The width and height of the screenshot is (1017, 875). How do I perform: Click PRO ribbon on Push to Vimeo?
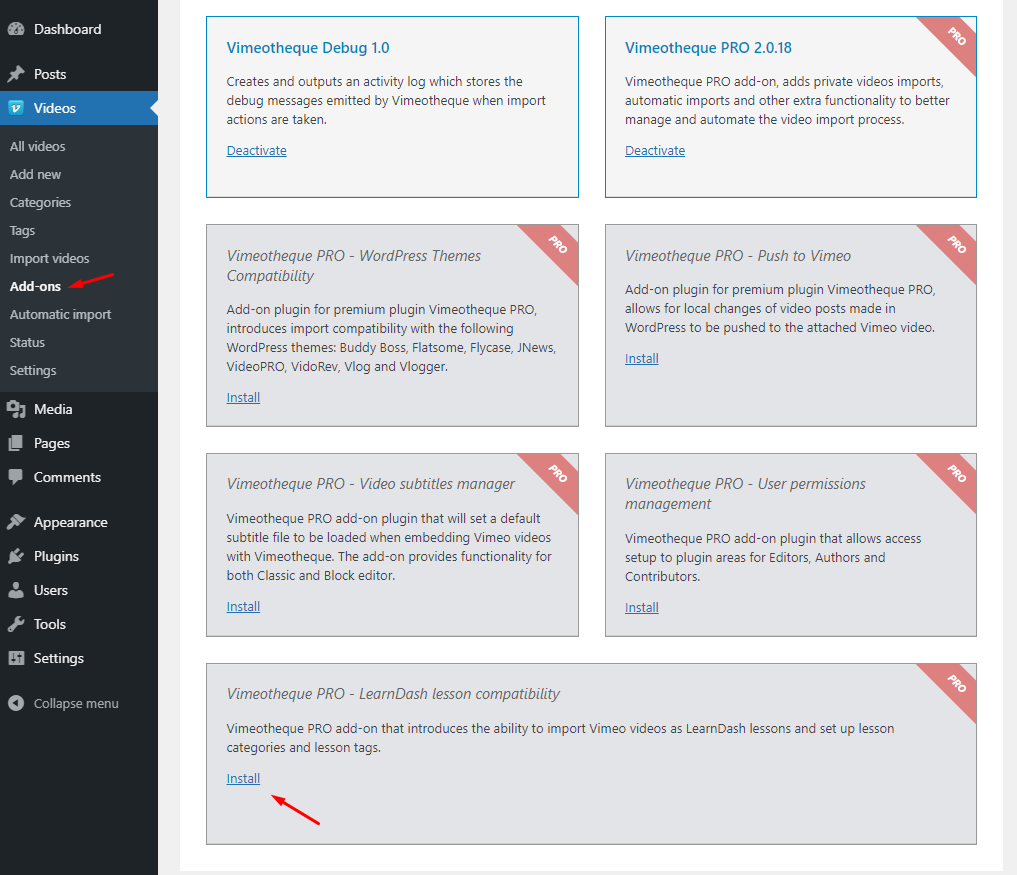pos(955,245)
